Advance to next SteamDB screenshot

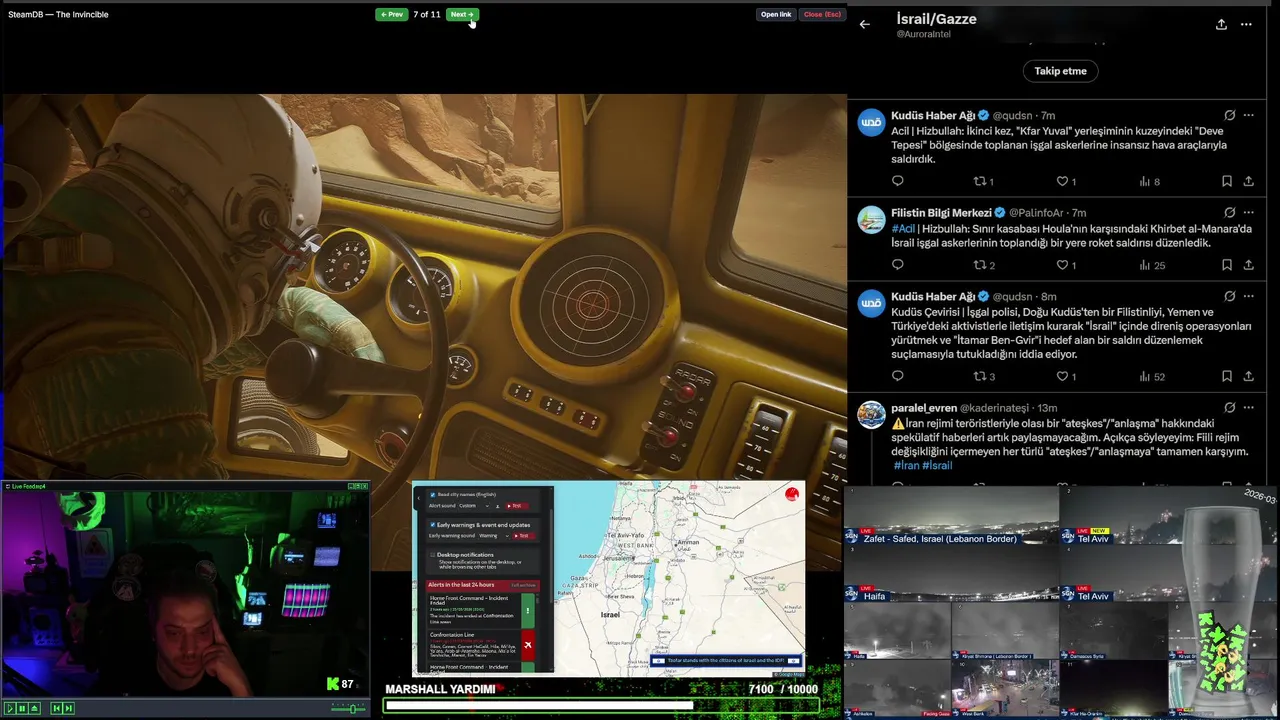coord(462,14)
